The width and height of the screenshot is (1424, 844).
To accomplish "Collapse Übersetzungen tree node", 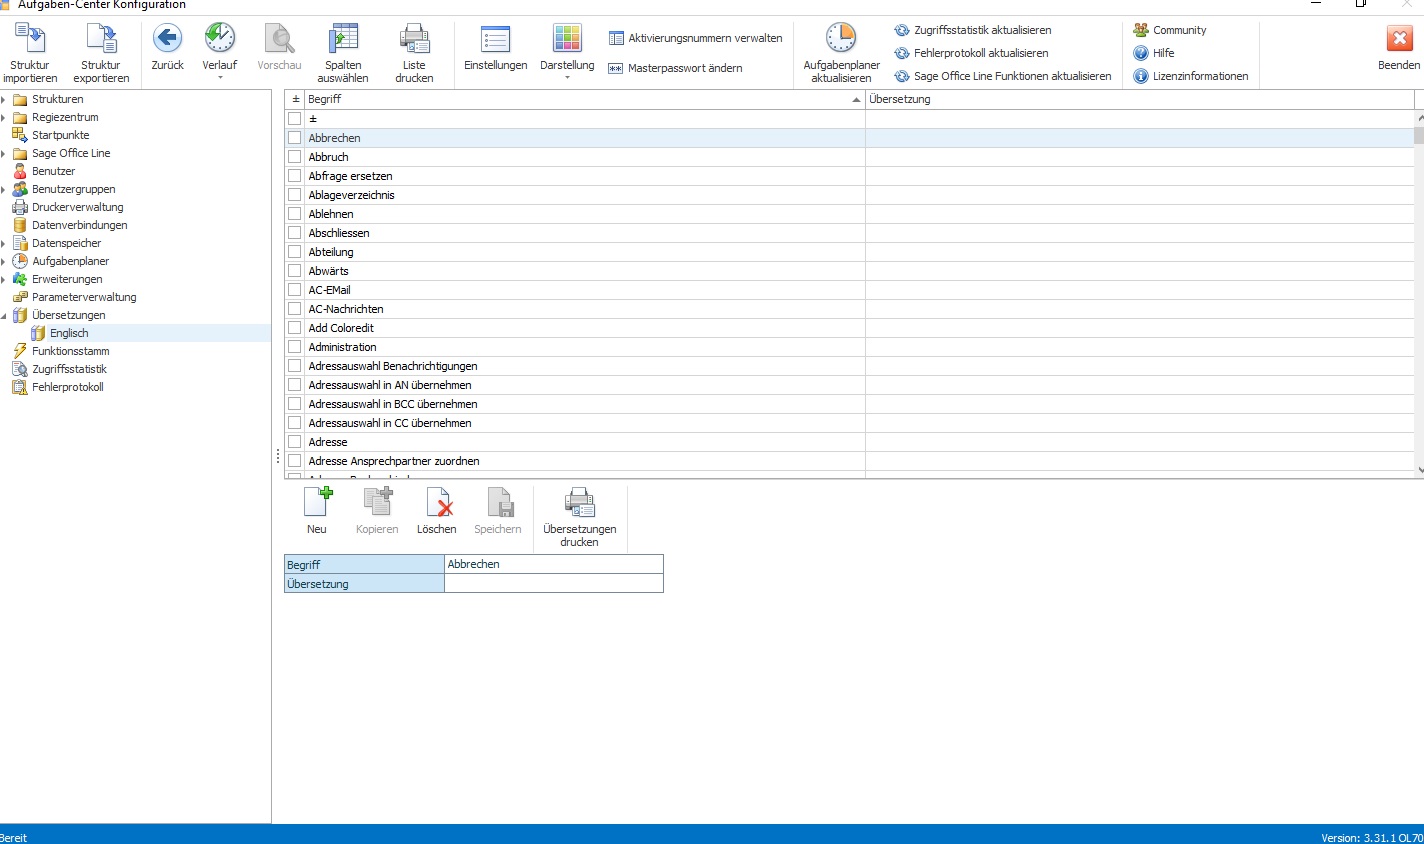I will click(4, 315).
